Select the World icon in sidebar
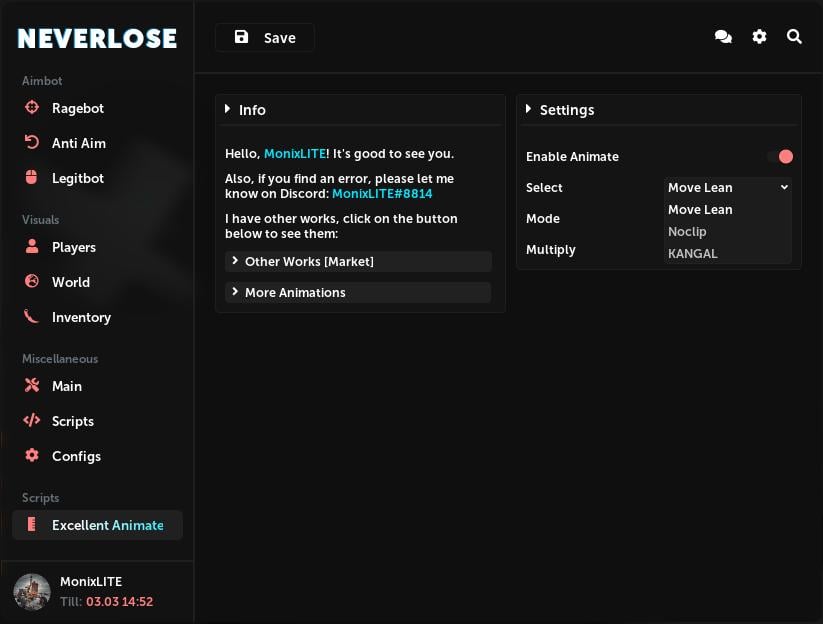Image resolution: width=823 pixels, height=624 pixels. [31, 282]
